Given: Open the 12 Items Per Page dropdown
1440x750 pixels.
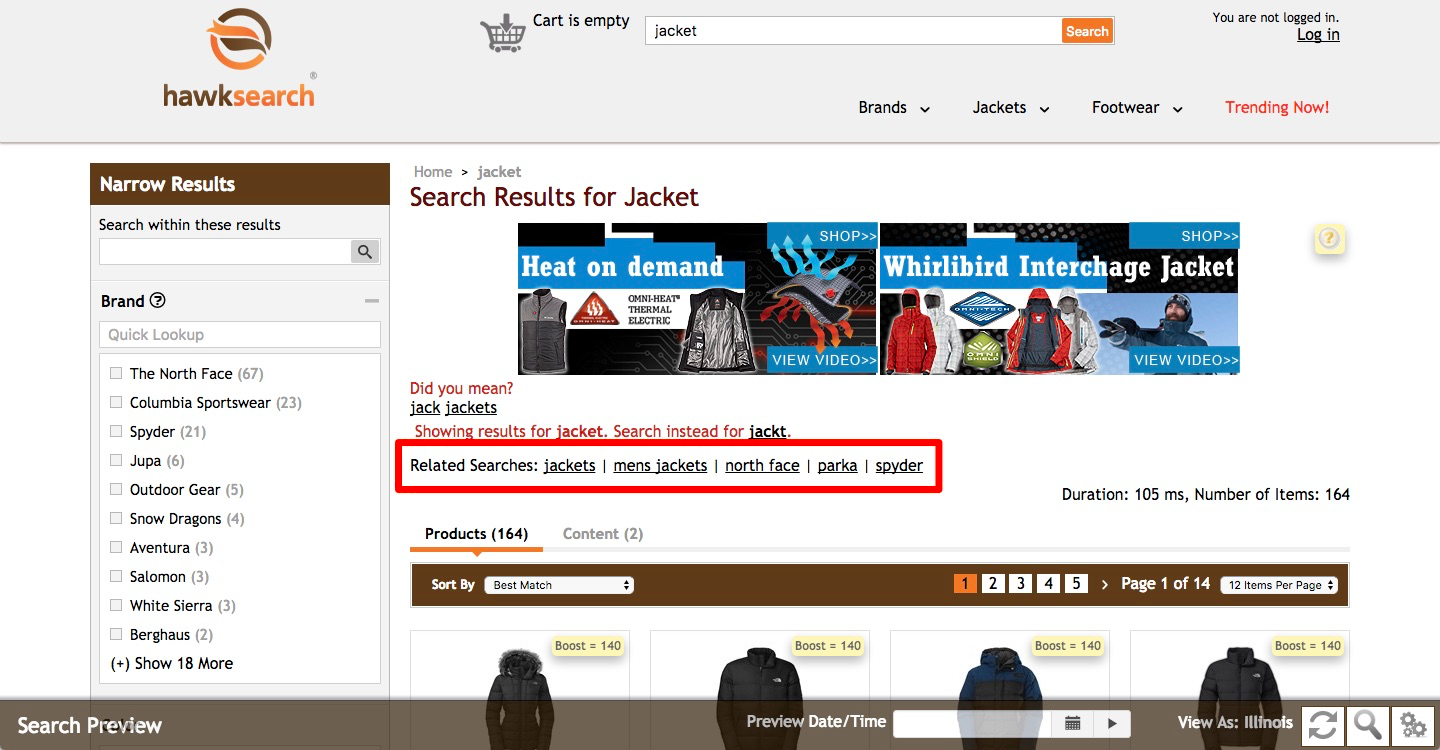Looking at the screenshot, I should (1279, 585).
